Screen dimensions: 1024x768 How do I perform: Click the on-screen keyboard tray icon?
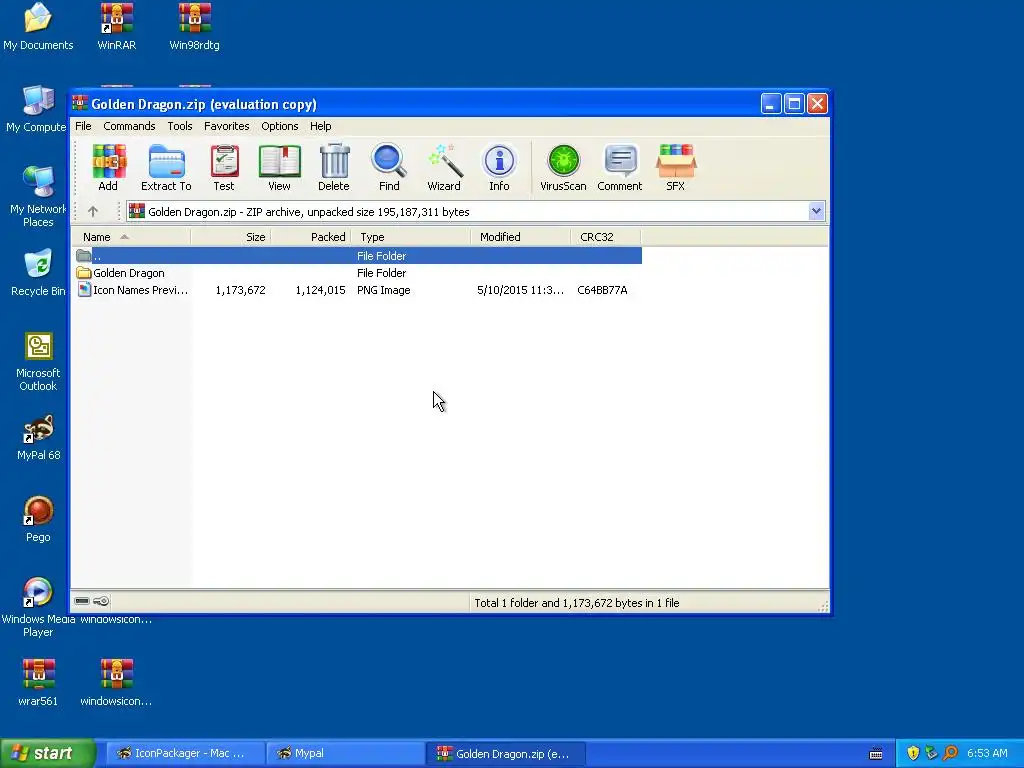(x=876, y=754)
